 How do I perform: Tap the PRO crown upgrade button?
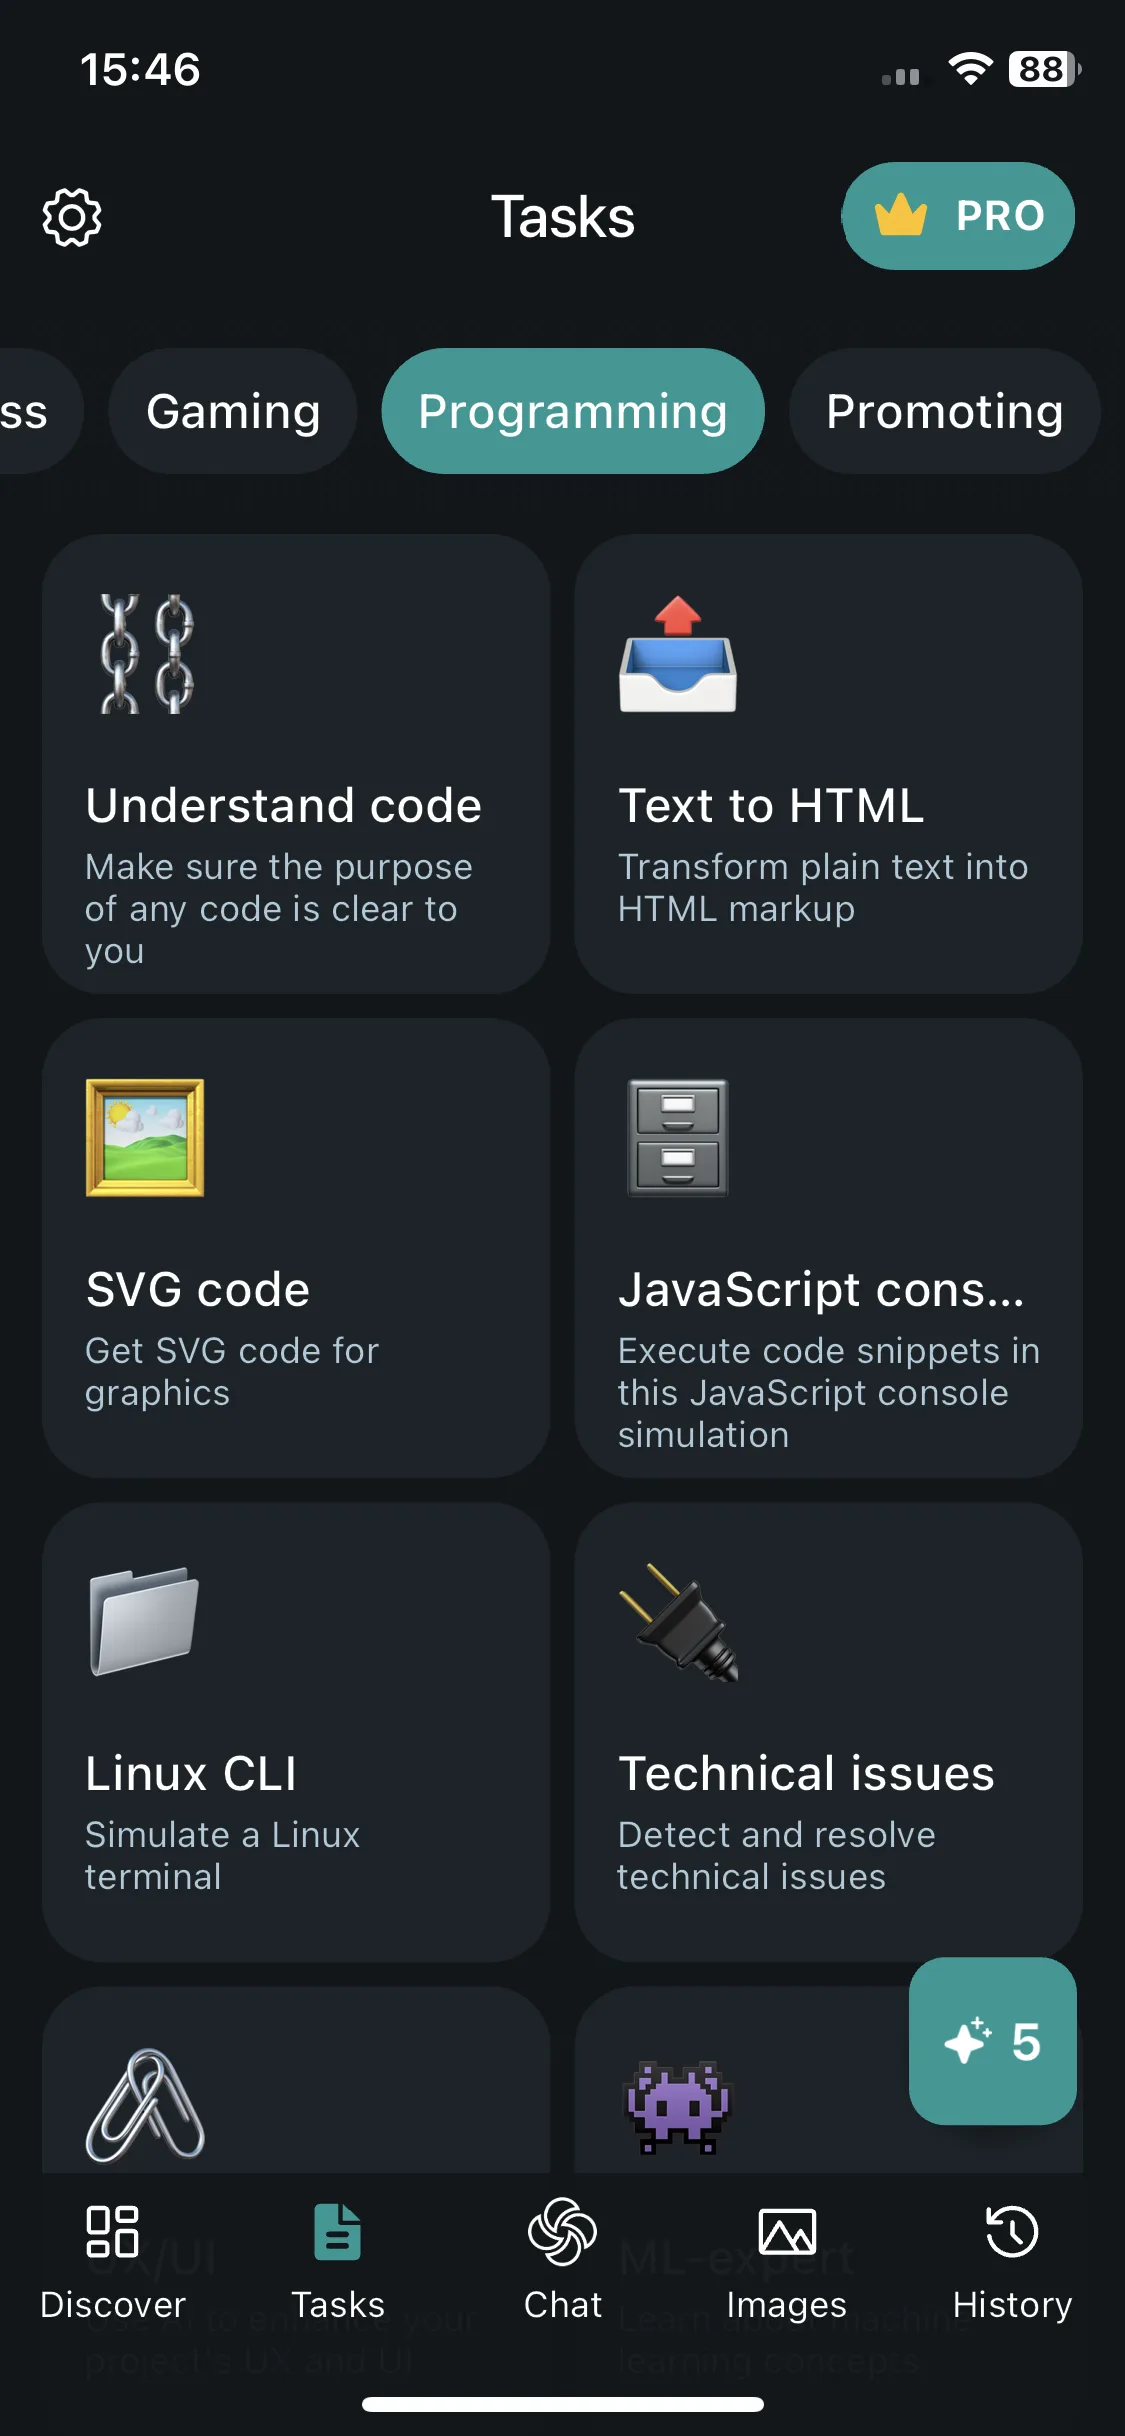pos(958,216)
